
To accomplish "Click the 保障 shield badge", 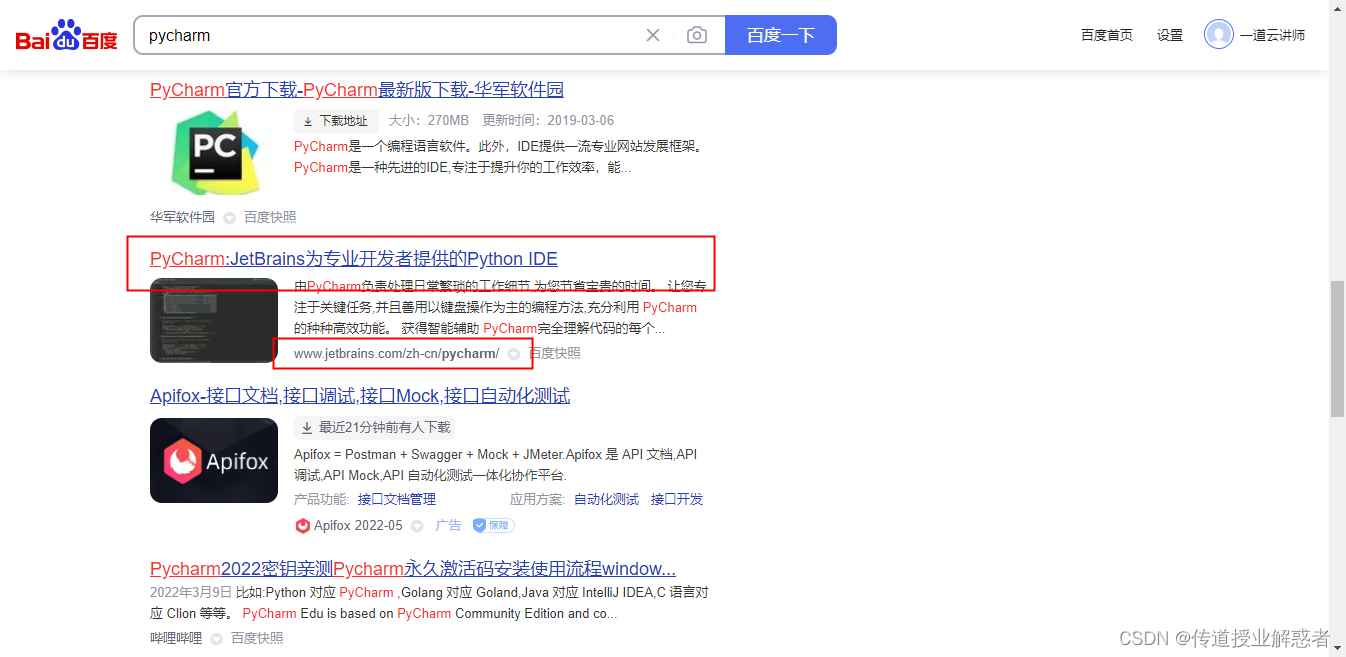I will tap(493, 525).
